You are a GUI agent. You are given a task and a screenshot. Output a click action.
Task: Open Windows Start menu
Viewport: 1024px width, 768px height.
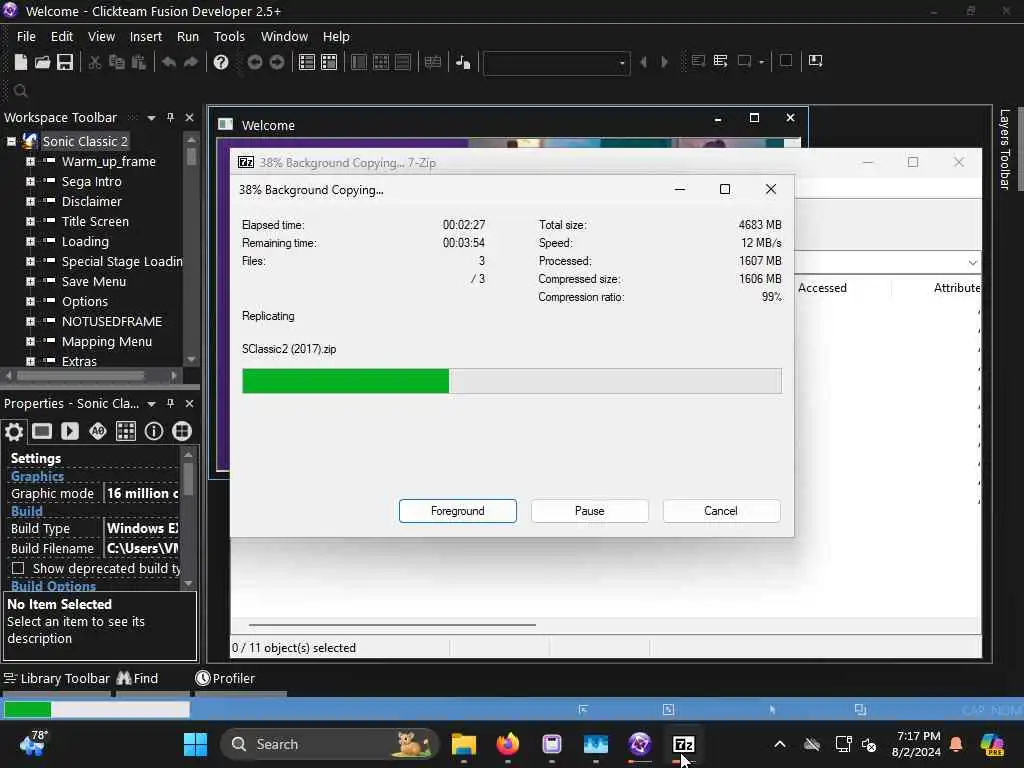coord(195,744)
